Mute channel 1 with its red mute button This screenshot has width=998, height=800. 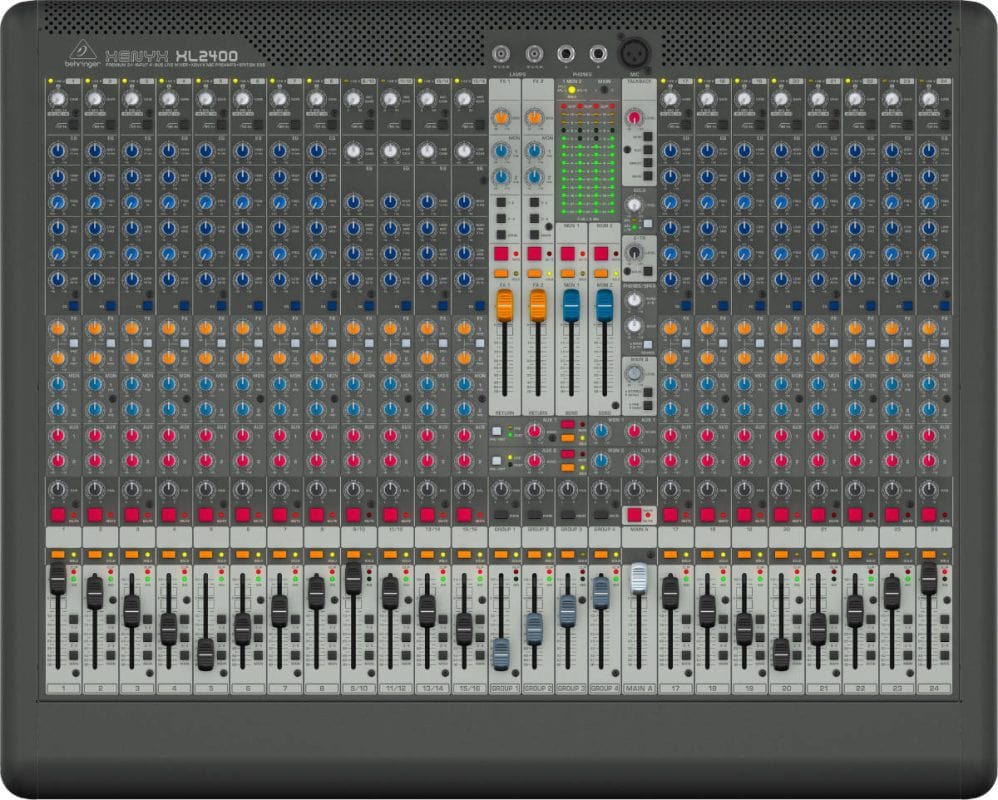click(x=57, y=513)
